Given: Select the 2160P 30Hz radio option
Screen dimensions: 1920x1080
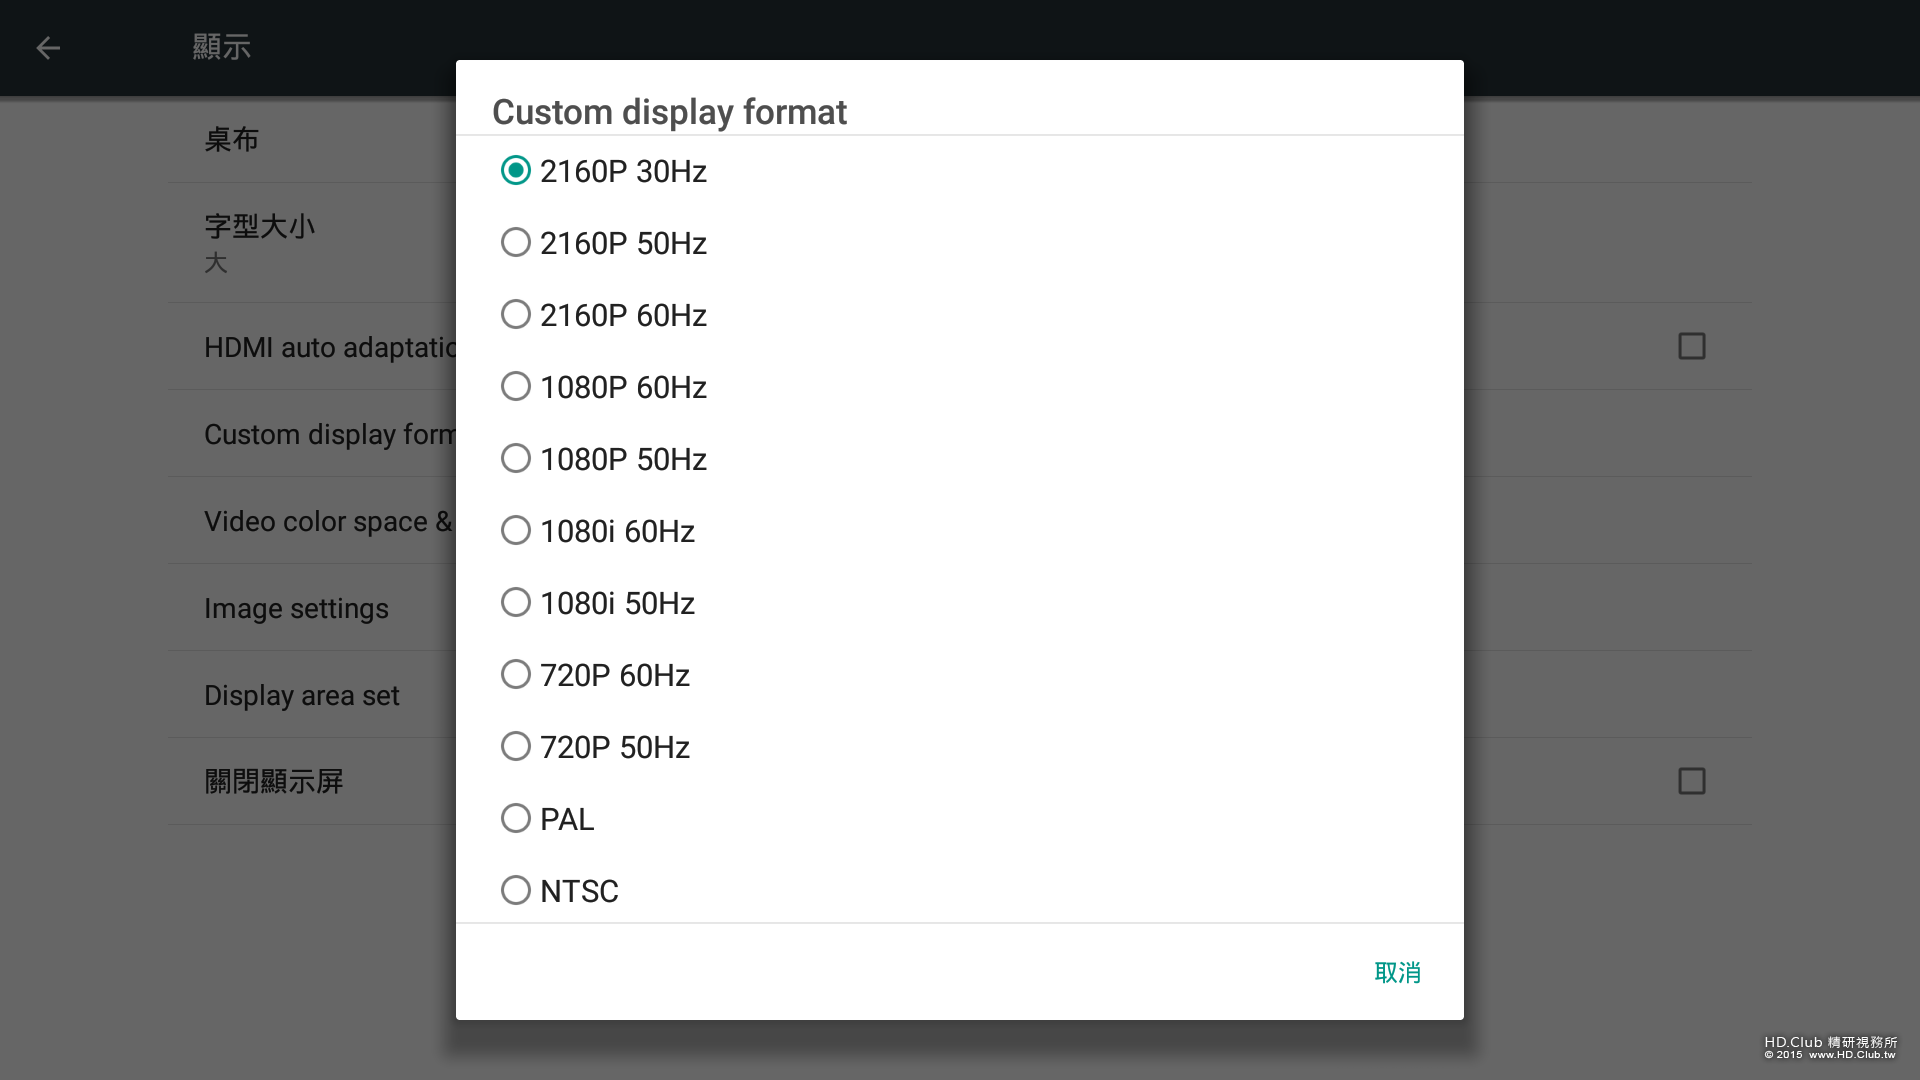Looking at the screenshot, I should pos(516,171).
